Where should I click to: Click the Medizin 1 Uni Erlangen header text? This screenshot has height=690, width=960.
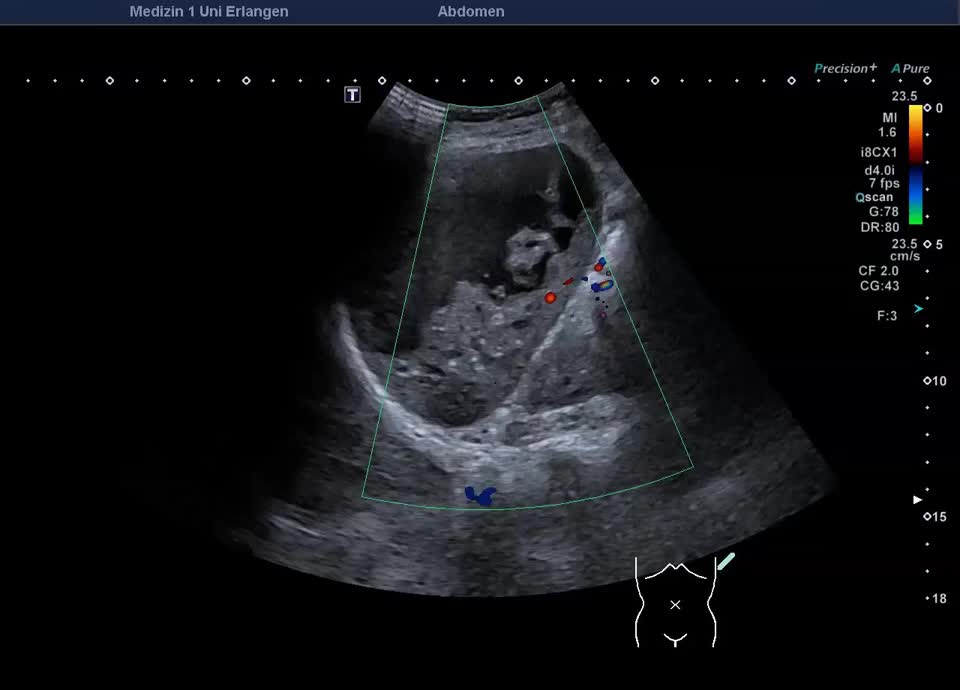(209, 12)
